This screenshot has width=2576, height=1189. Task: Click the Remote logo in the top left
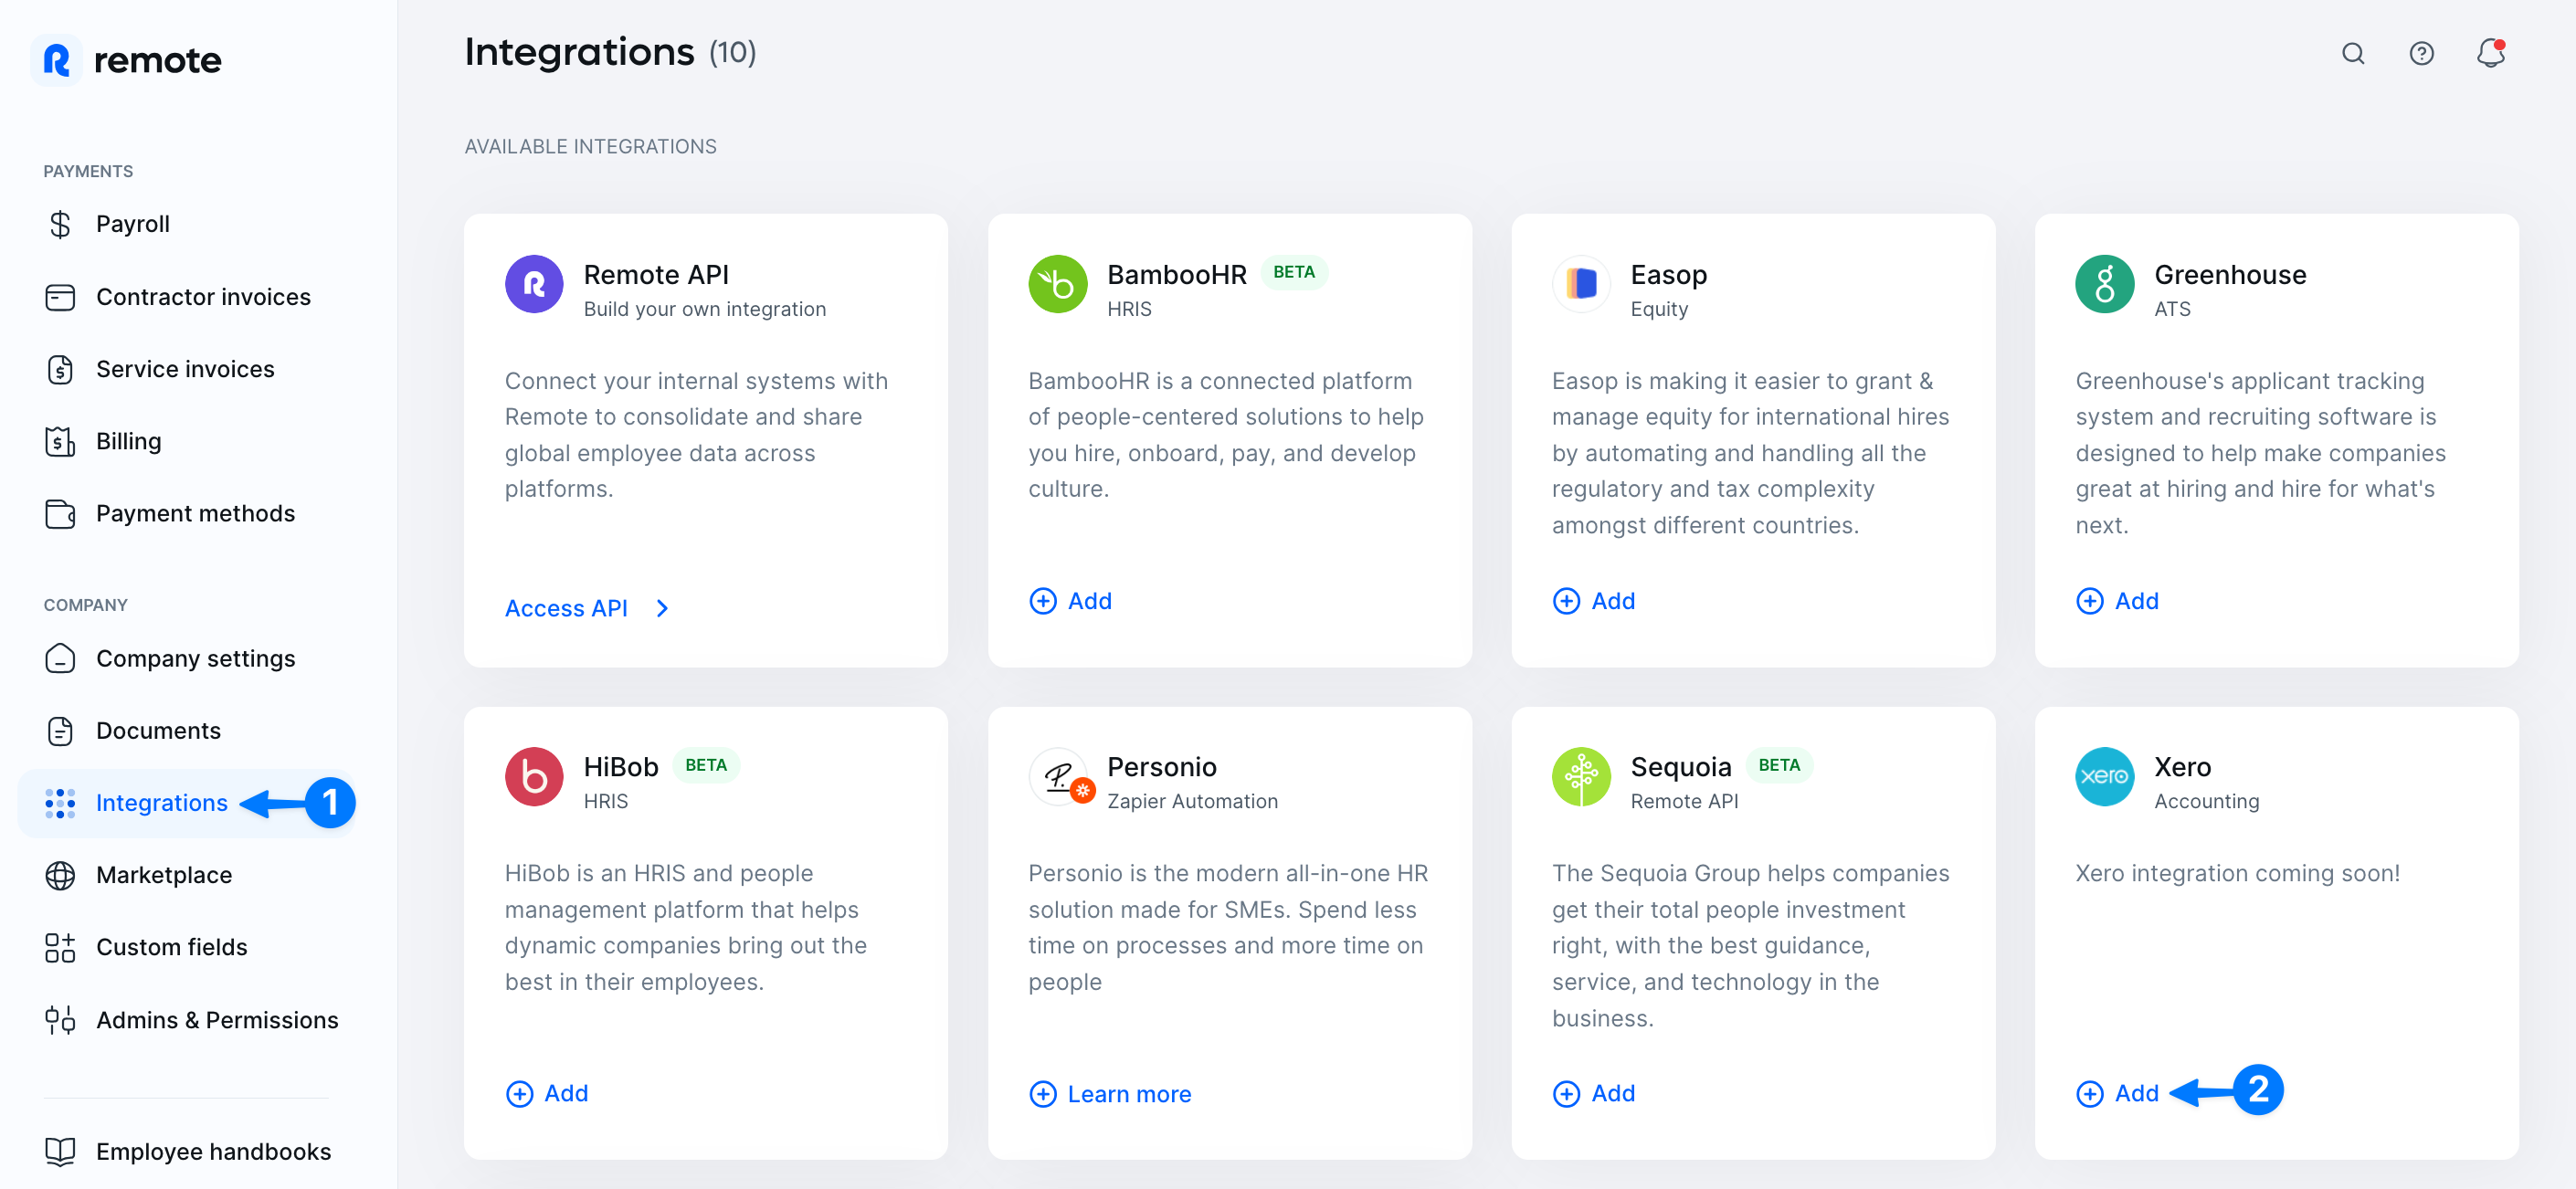point(125,60)
